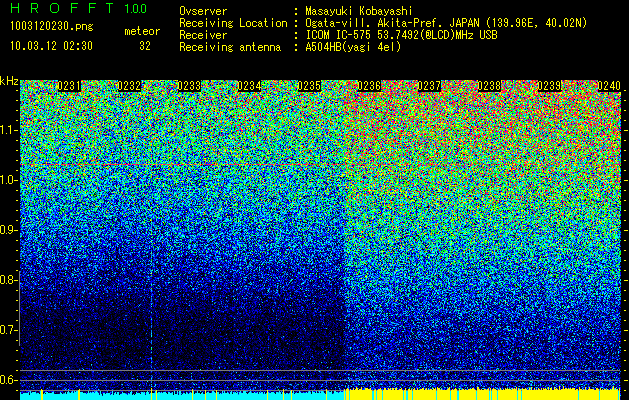This screenshot has height=400, width=629.
Task: Click the date stamp 10.03.12 02:30
Action: 51,46
